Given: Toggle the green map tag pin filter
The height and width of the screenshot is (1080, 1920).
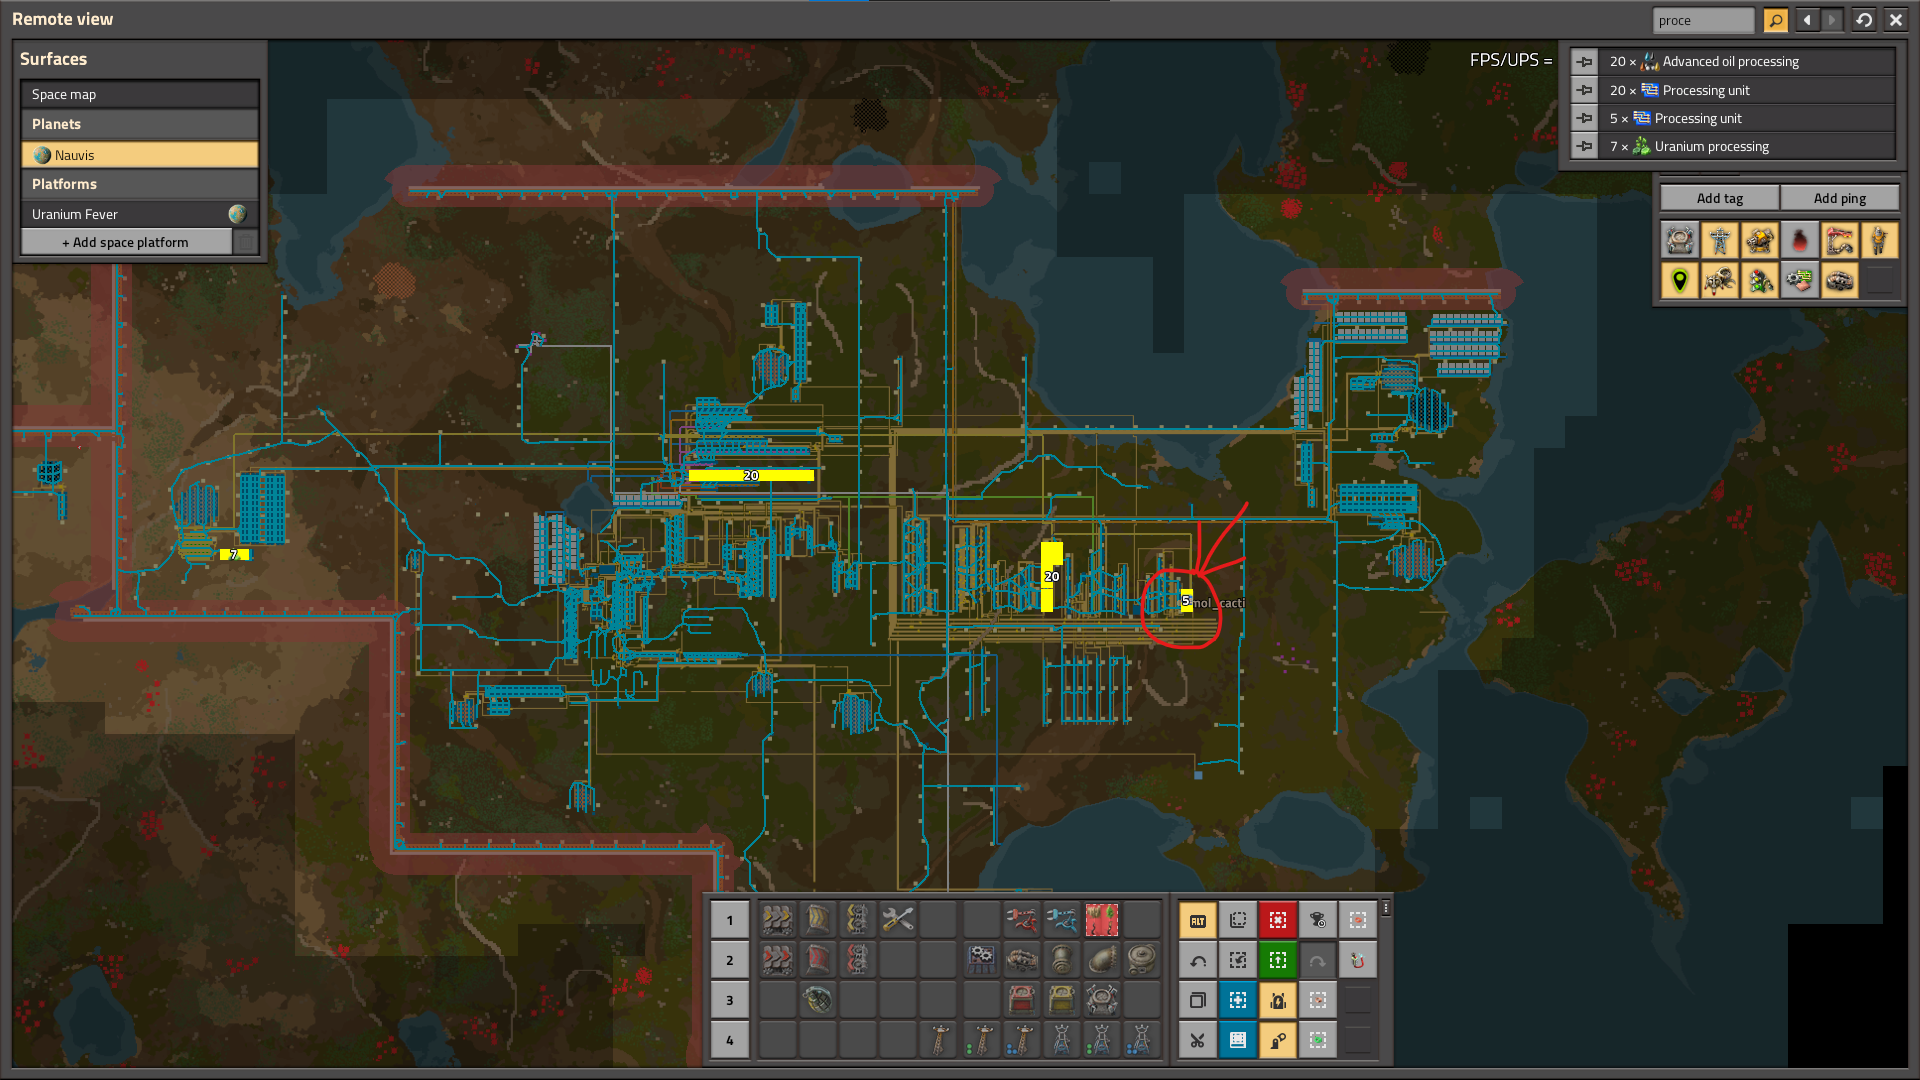Looking at the screenshot, I should (1680, 280).
